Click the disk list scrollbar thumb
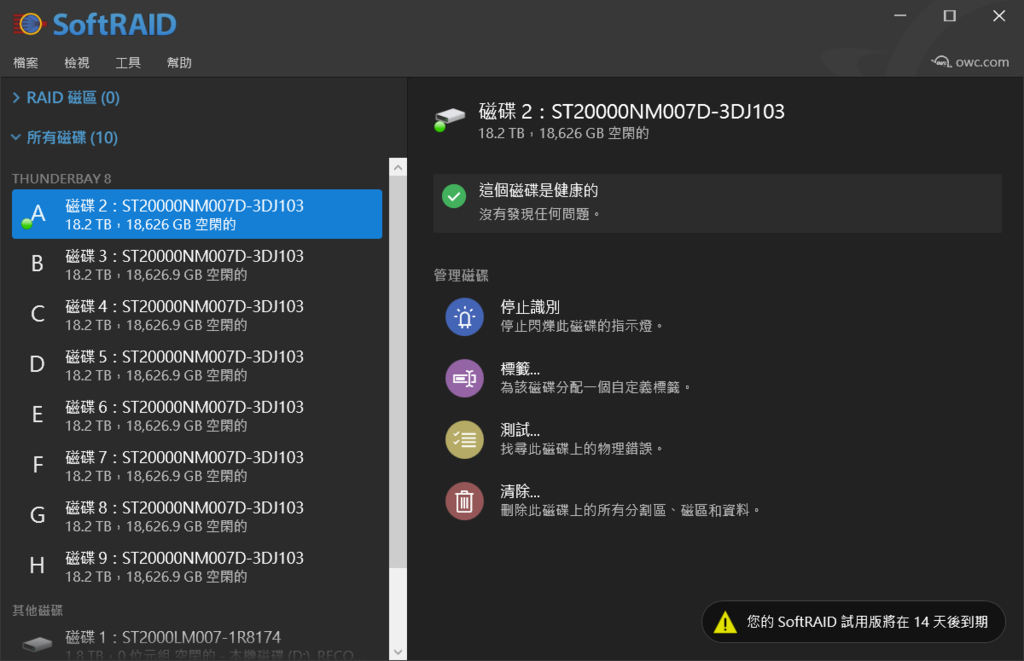This screenshot has width=1024, height=661. pyautogui.click(x=398, y=372)
